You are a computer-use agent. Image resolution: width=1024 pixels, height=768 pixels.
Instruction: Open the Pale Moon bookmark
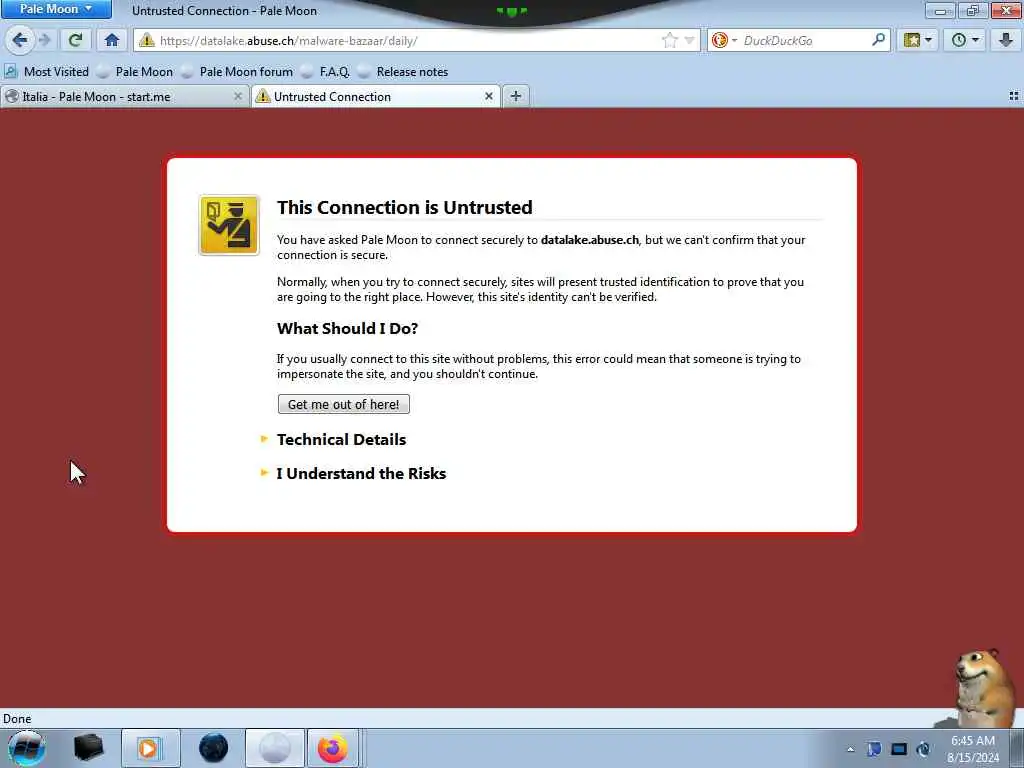coord(135,72)
